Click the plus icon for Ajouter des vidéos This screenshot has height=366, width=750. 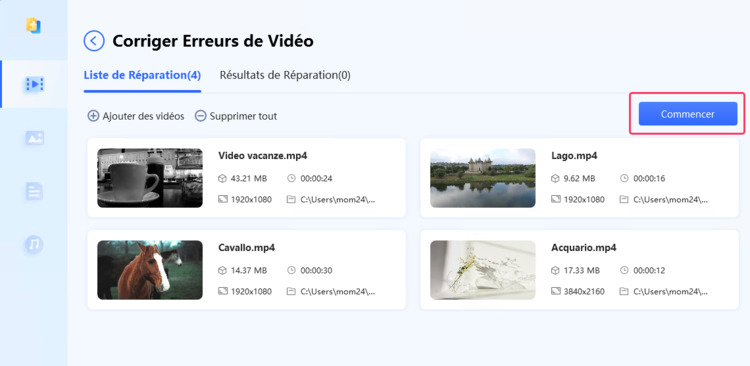coord(93,116)
